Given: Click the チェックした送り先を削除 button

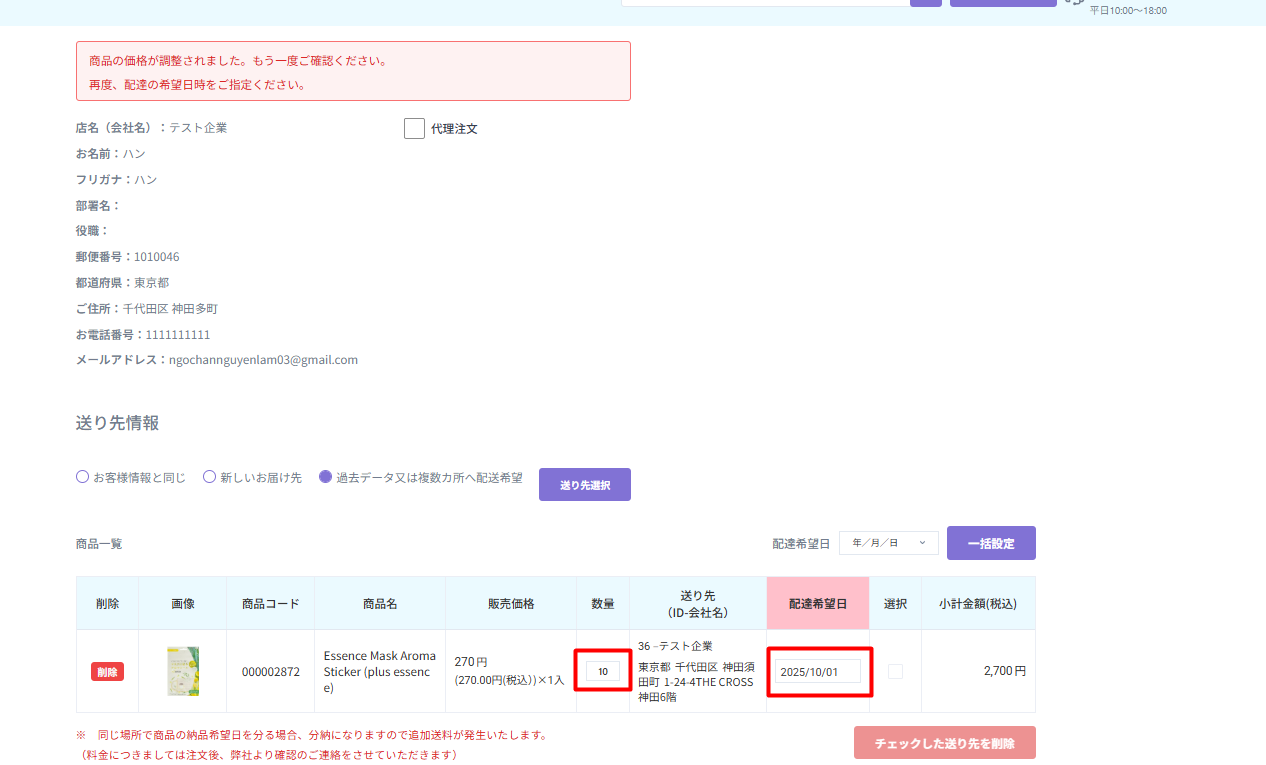Looking at the screenshot, I should point(944,743).
